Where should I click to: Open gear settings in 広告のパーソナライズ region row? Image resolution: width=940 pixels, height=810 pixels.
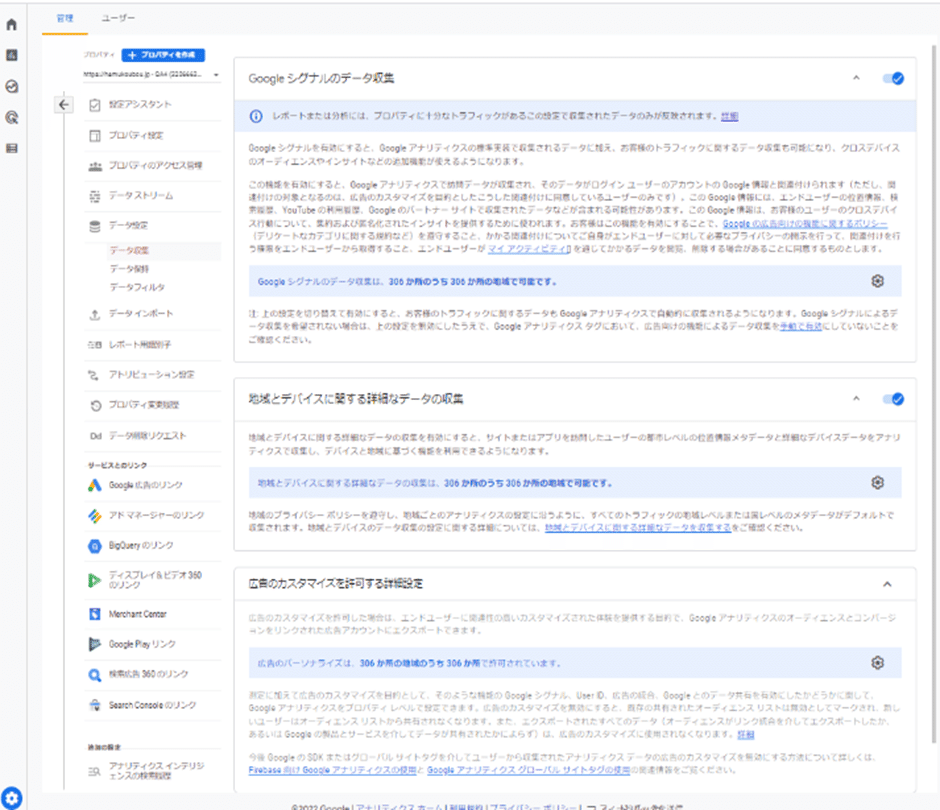878,663
